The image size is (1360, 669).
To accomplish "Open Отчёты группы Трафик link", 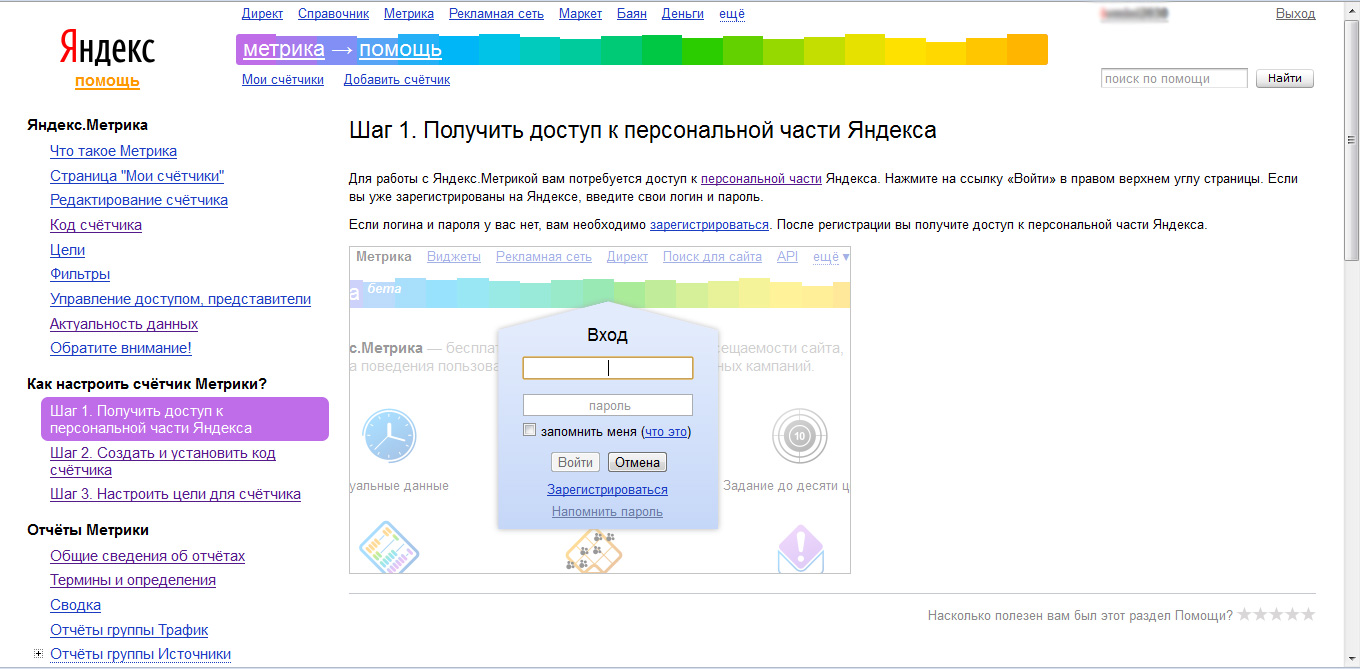I will 129,630.
